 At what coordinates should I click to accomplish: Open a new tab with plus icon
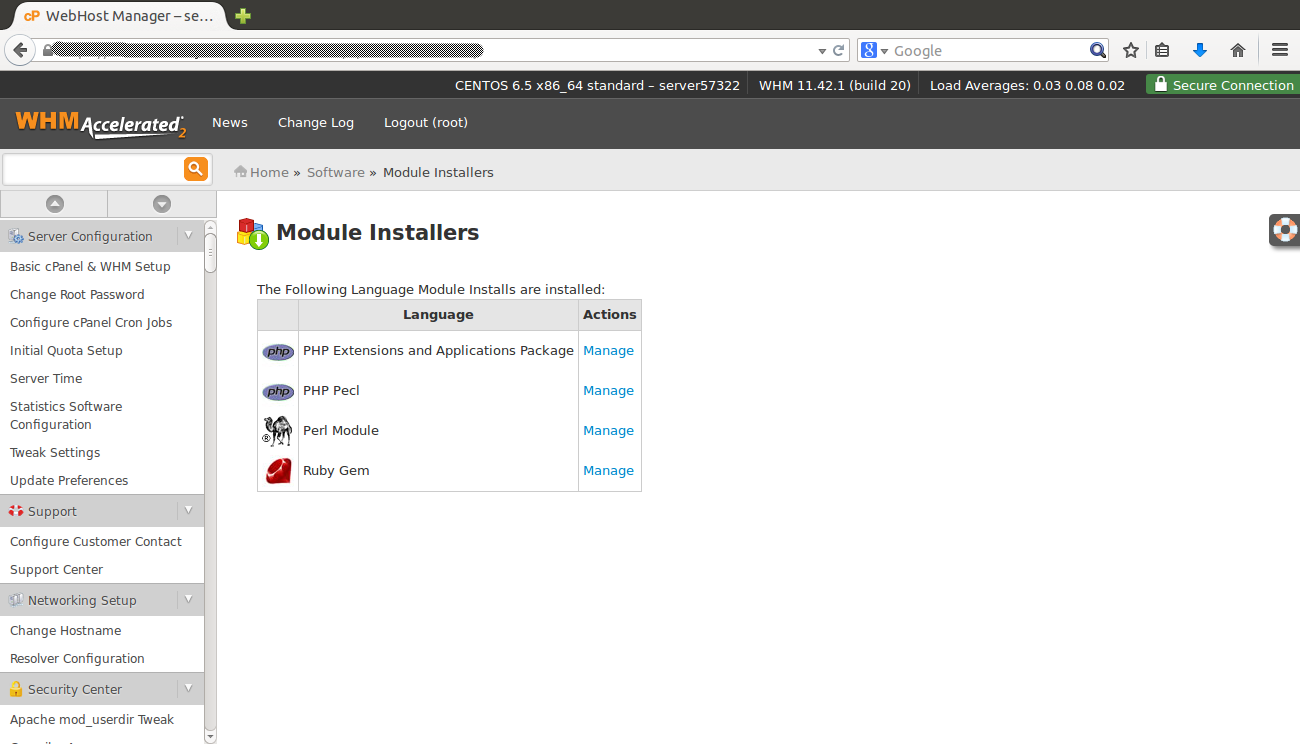click(x=242, y=16)
